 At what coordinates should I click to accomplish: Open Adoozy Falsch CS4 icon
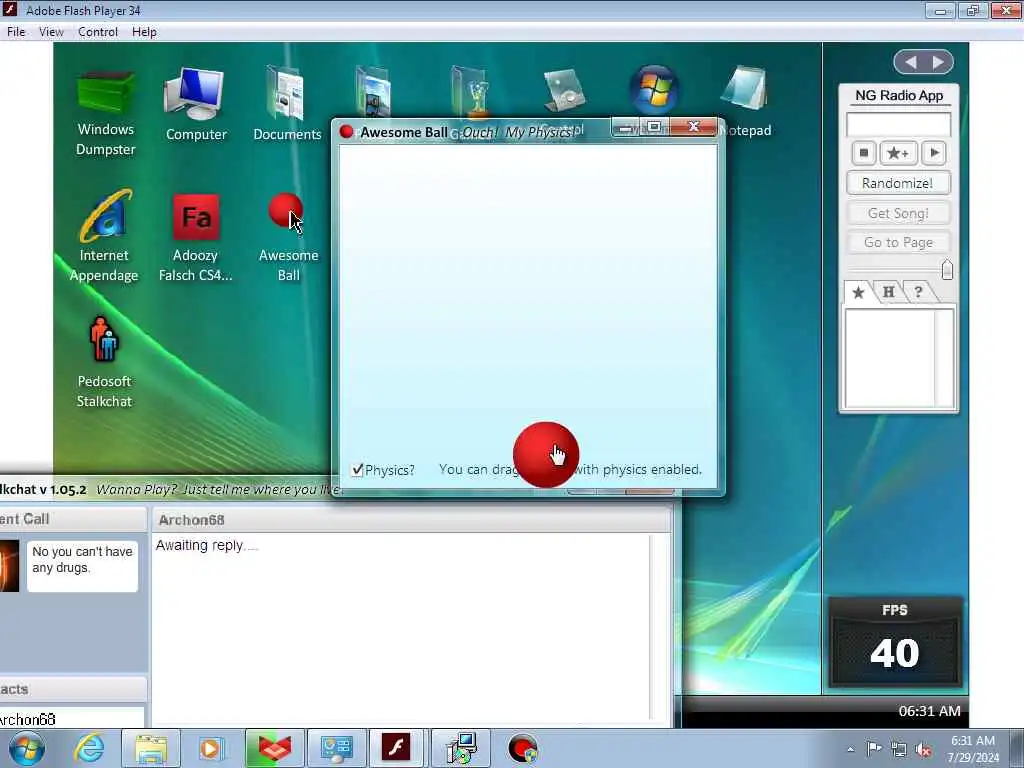[195, 238]
